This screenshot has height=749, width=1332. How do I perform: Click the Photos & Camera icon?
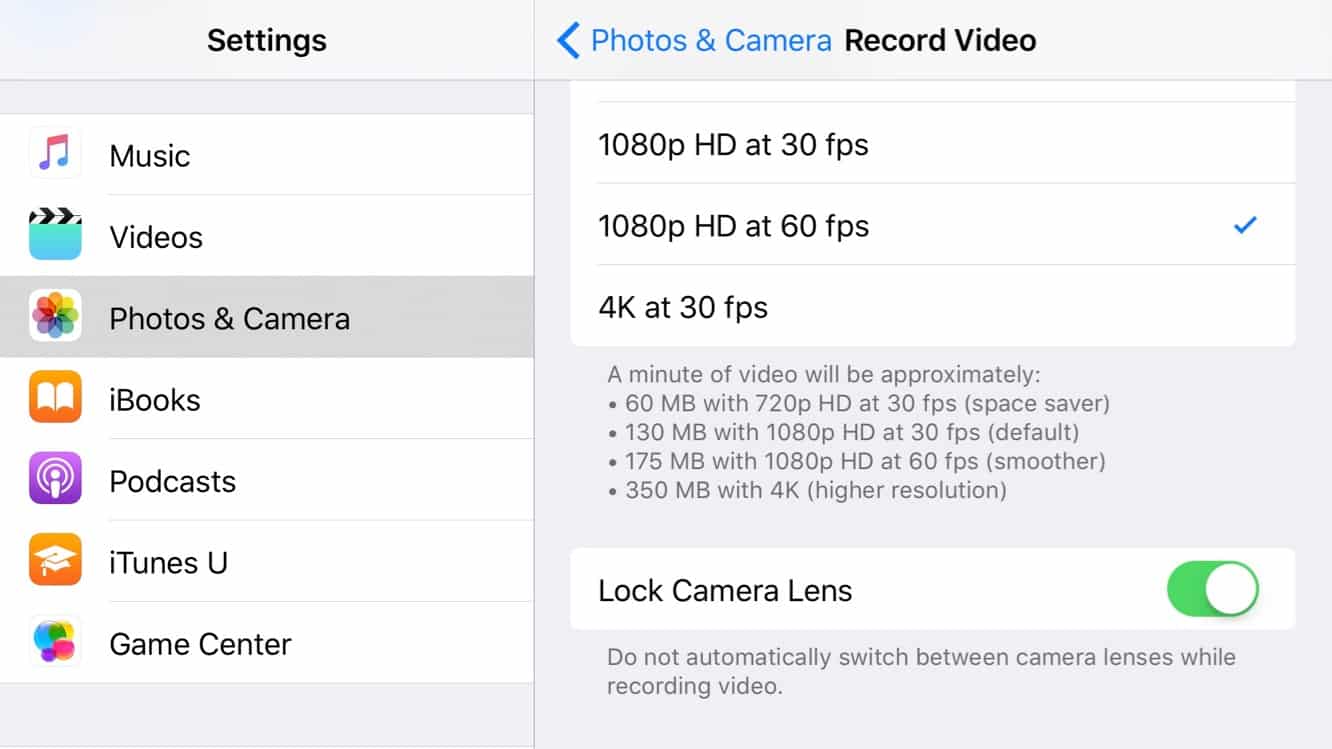[55, 317]
